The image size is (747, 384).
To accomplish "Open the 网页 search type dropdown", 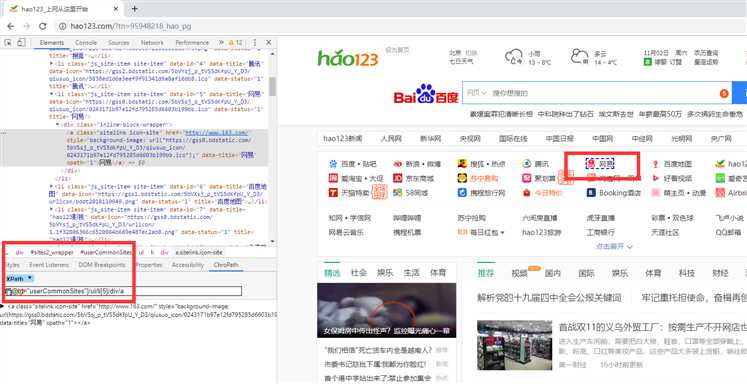I will pos(477,93).
